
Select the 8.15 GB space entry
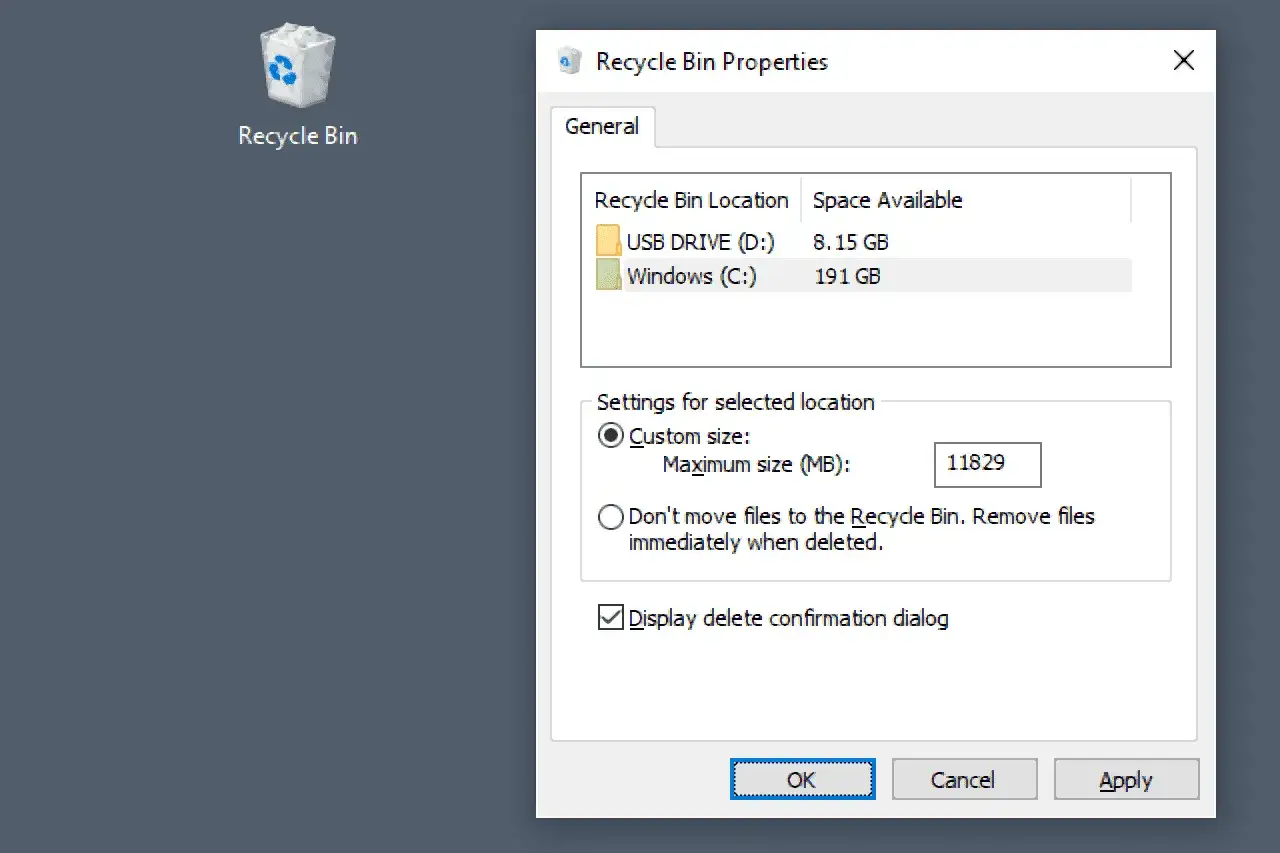tap(850, 242)
